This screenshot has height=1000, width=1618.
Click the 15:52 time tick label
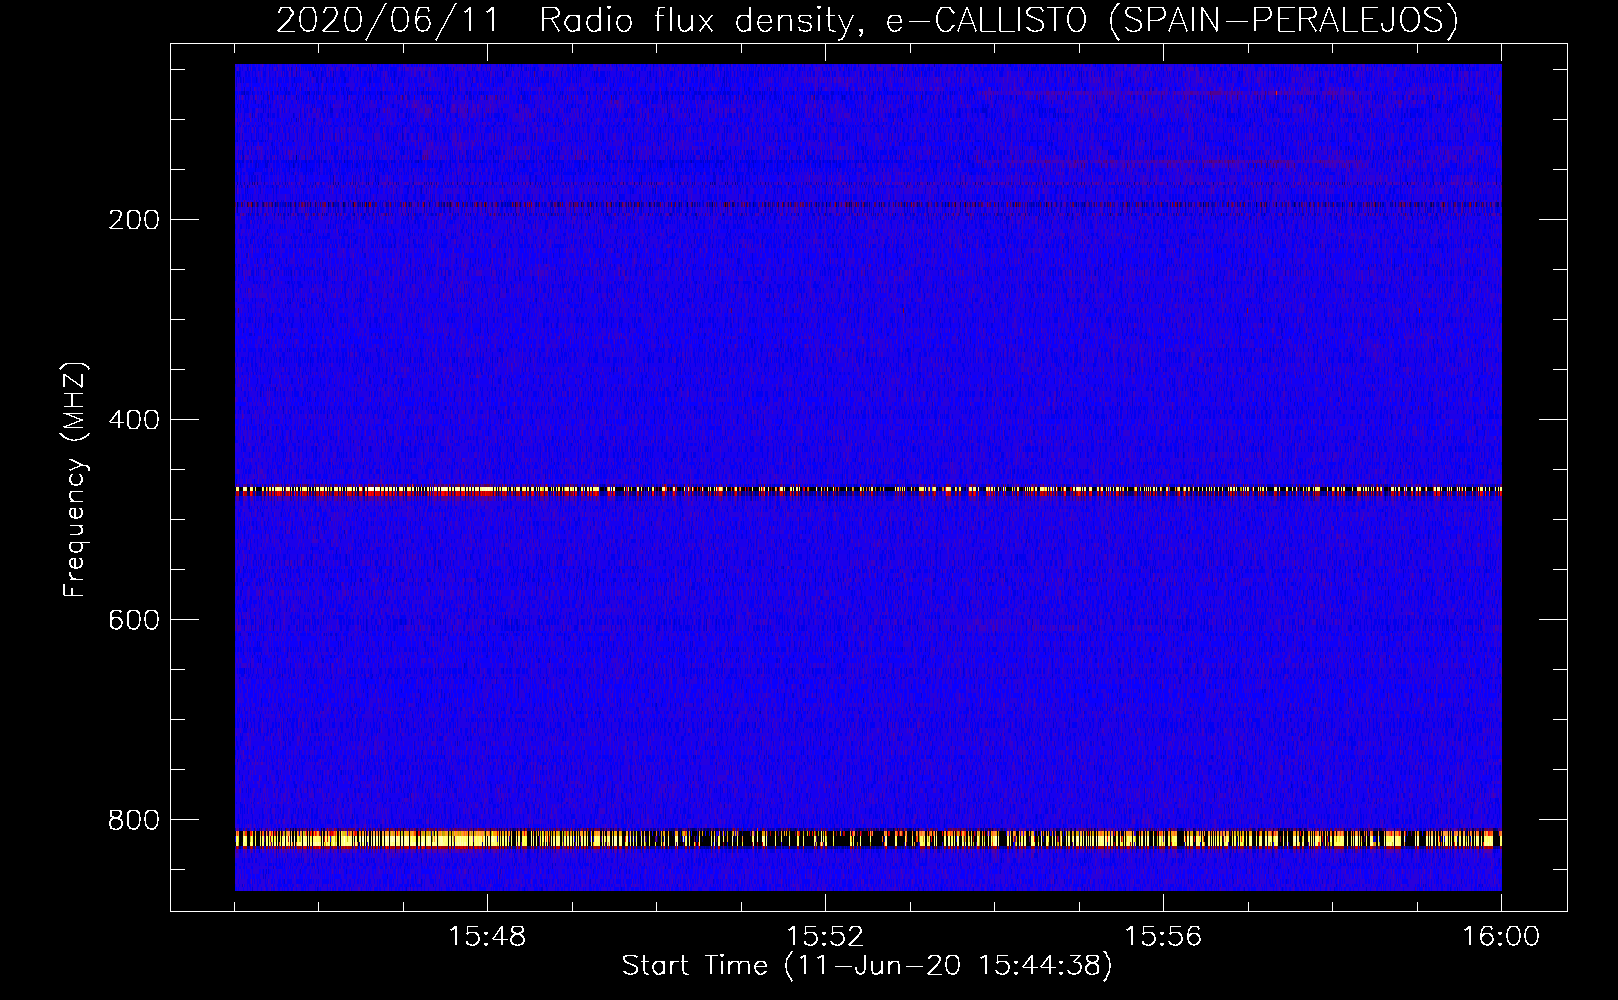click(825, 937)
